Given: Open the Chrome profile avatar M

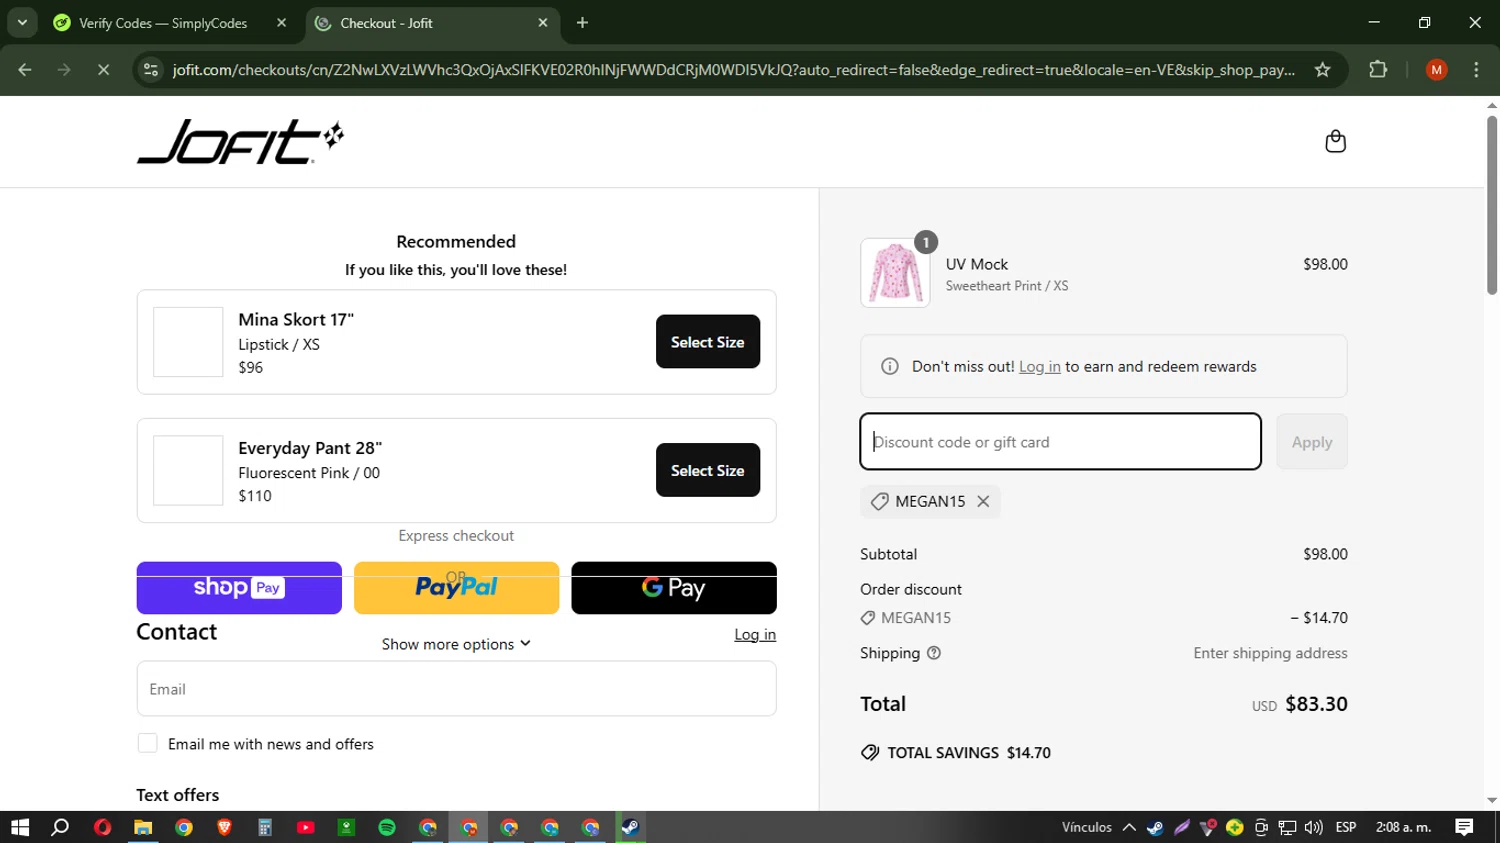Looking at the screenshot, I should click(1436, 70).
